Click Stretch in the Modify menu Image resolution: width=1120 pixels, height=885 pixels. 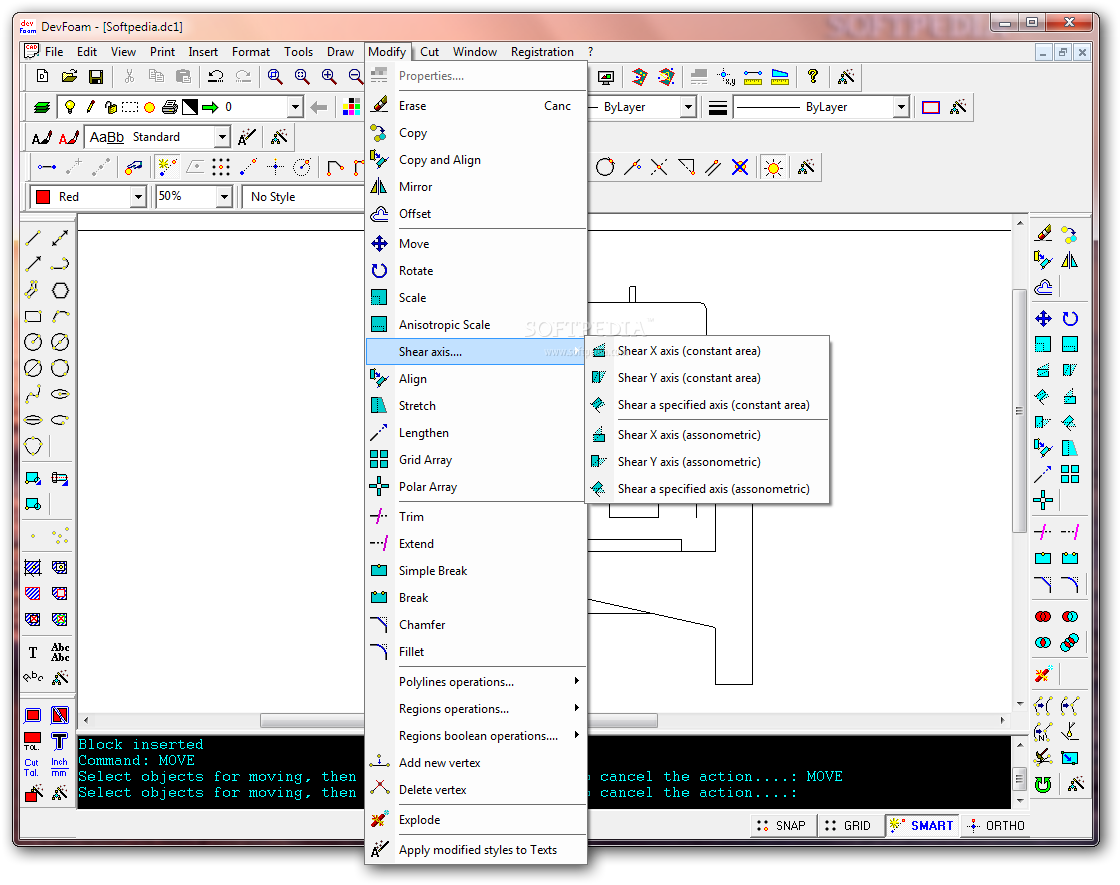476,406
